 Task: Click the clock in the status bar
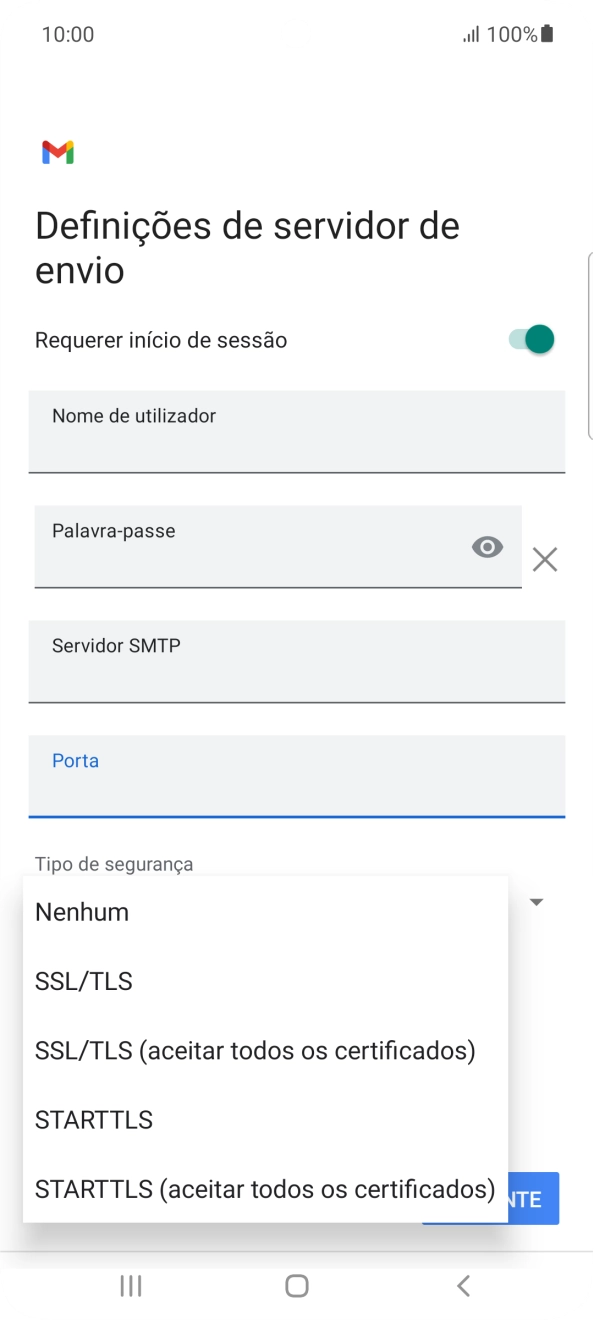coord(68,33)
